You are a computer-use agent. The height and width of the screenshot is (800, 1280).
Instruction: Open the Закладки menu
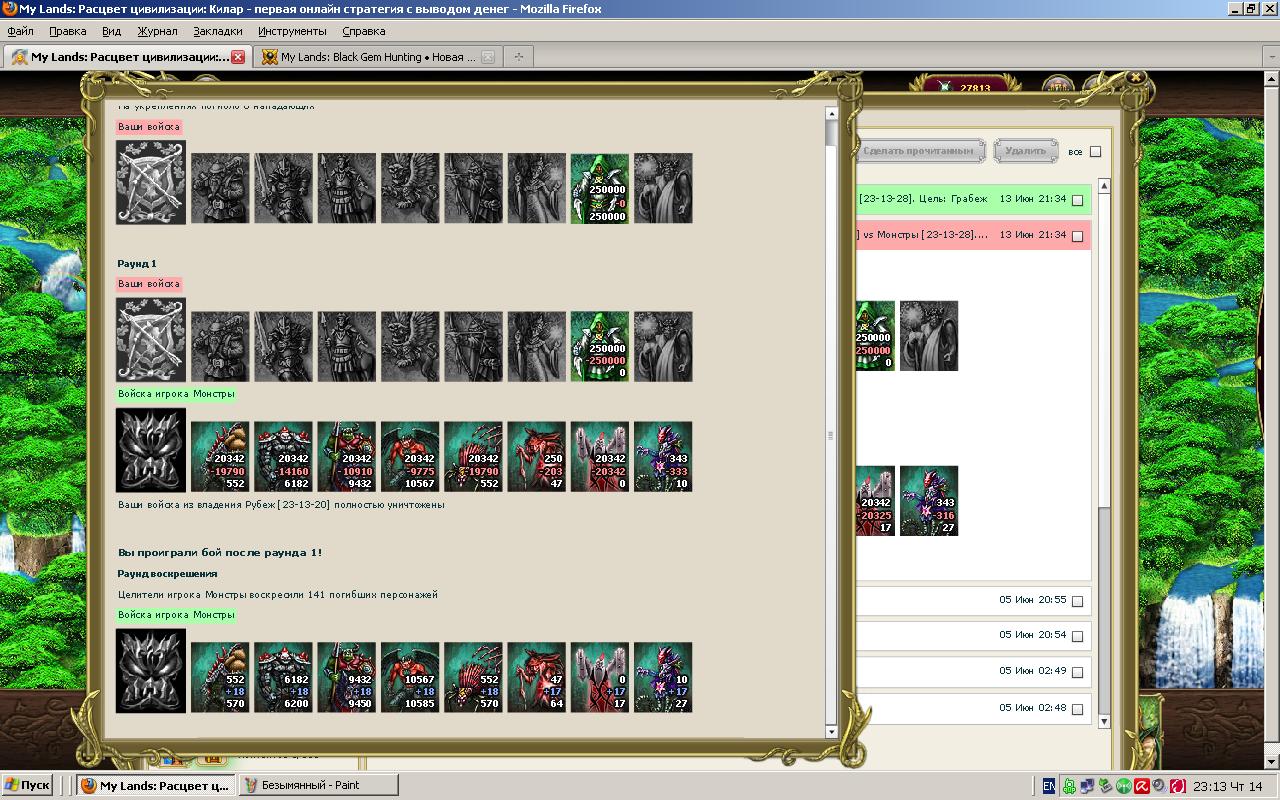[x=217, y=31]
